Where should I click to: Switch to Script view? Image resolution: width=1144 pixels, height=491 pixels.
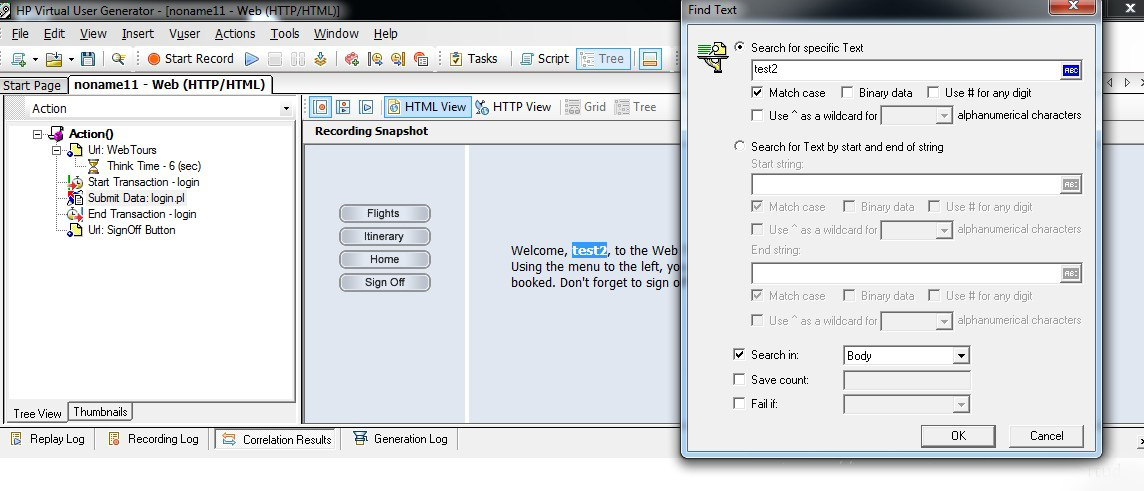[544, 59]
